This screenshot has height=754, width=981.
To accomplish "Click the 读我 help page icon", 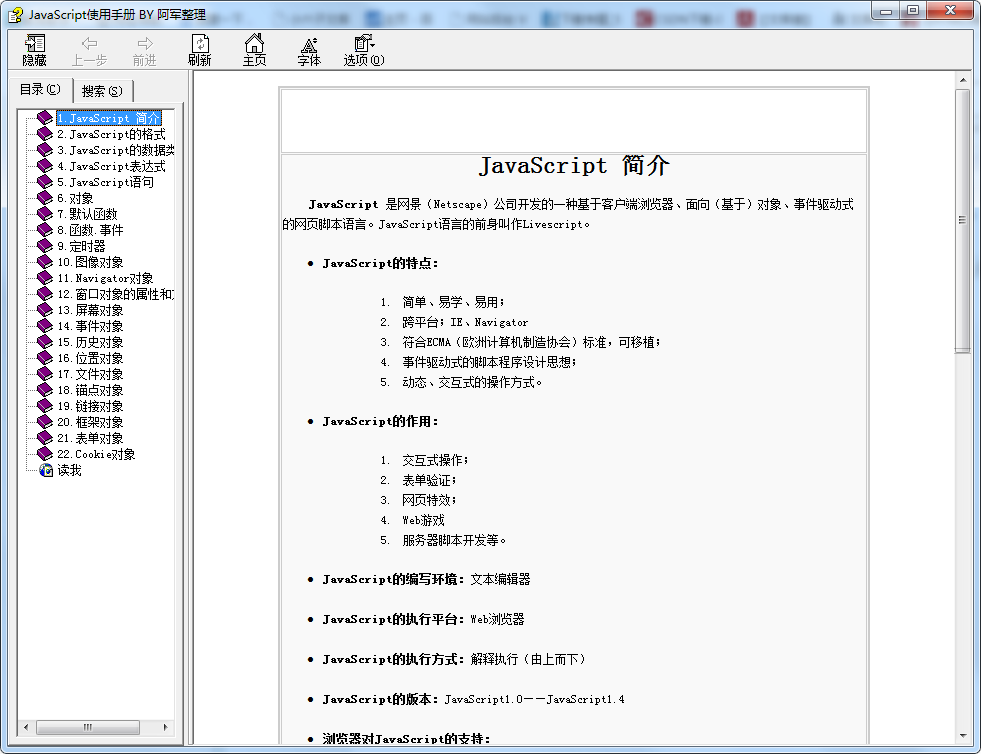I will [46, 470].
